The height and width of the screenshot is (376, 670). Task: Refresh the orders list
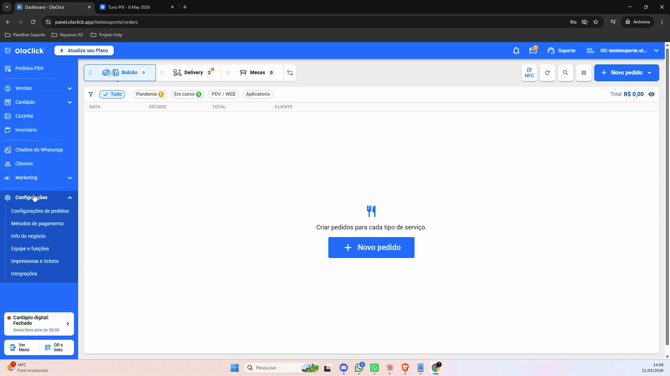coord(547,73)
